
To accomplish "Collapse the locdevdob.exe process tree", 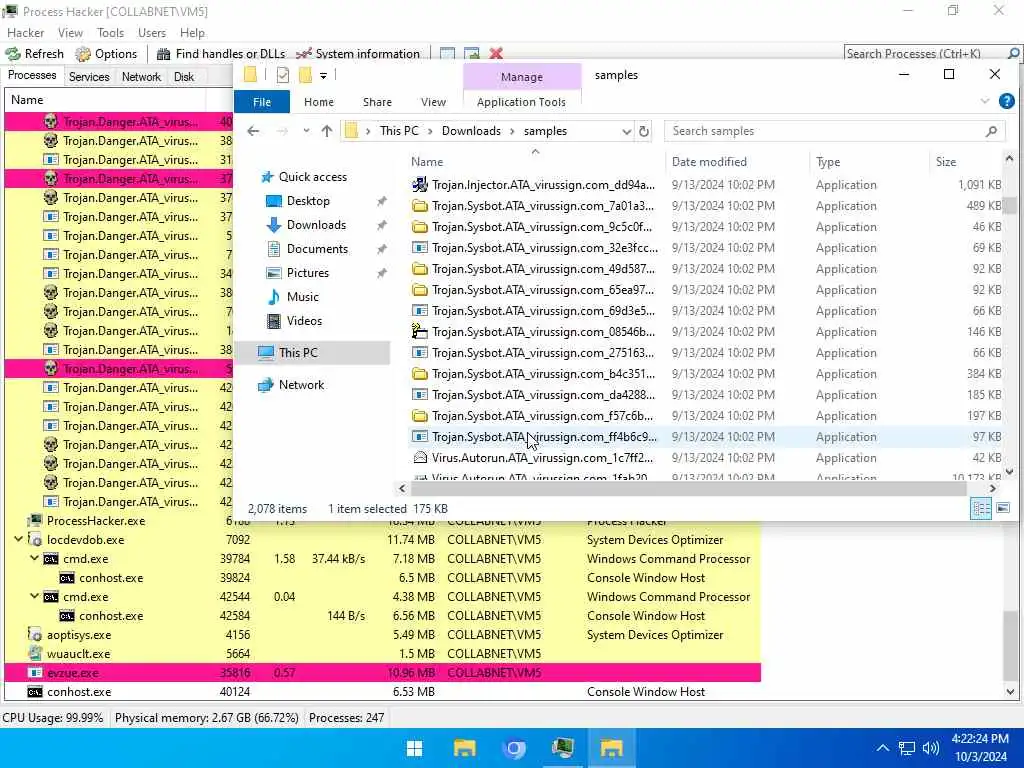I will click(18, 540).
